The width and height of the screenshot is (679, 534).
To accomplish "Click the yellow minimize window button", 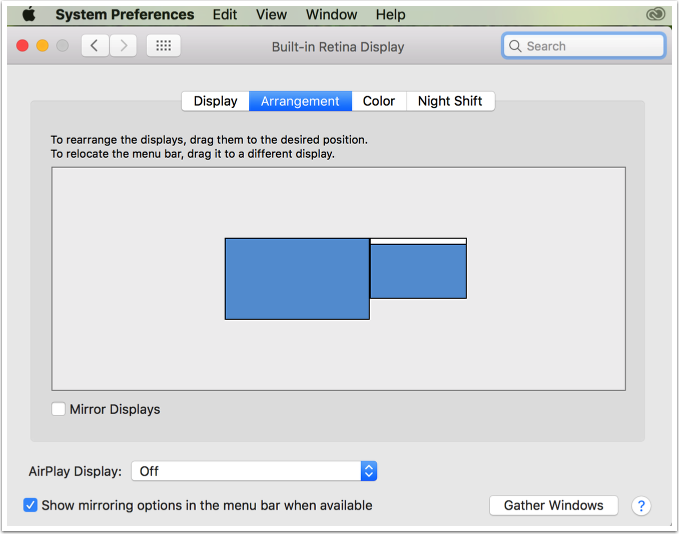I will [42, 45].
